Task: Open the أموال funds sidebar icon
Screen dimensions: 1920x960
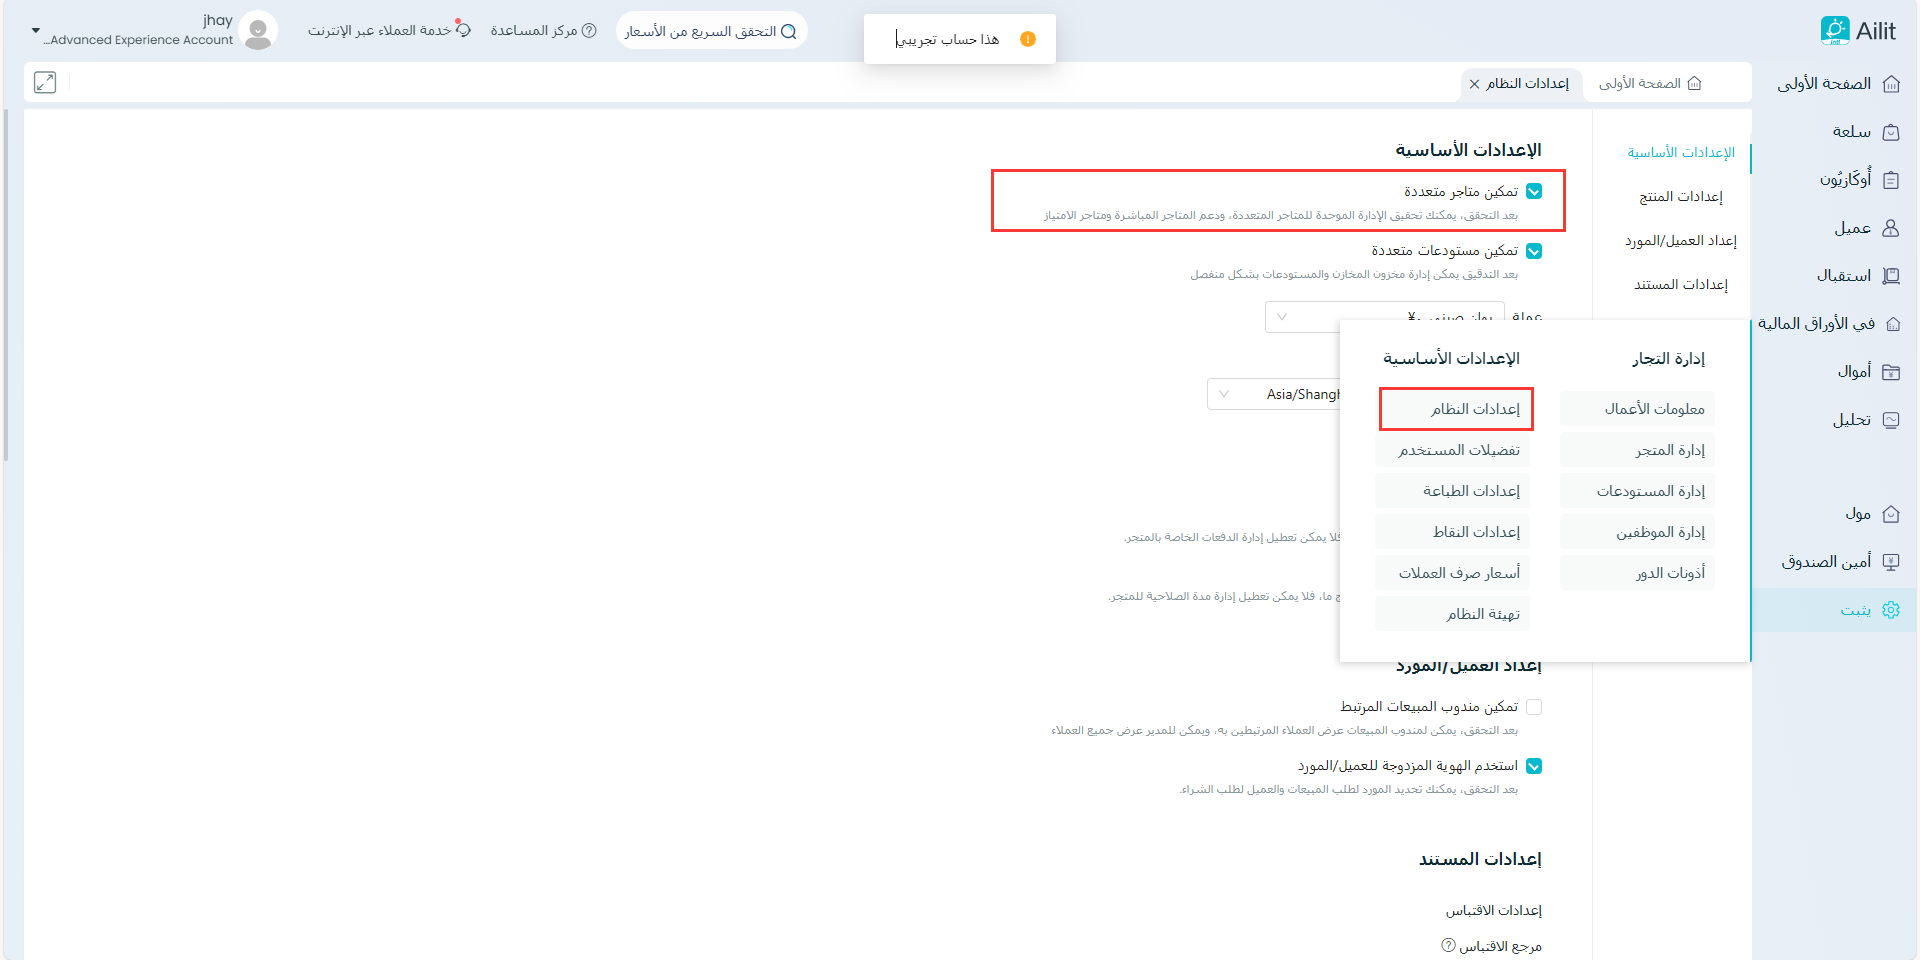Action: click(1891, 372)
